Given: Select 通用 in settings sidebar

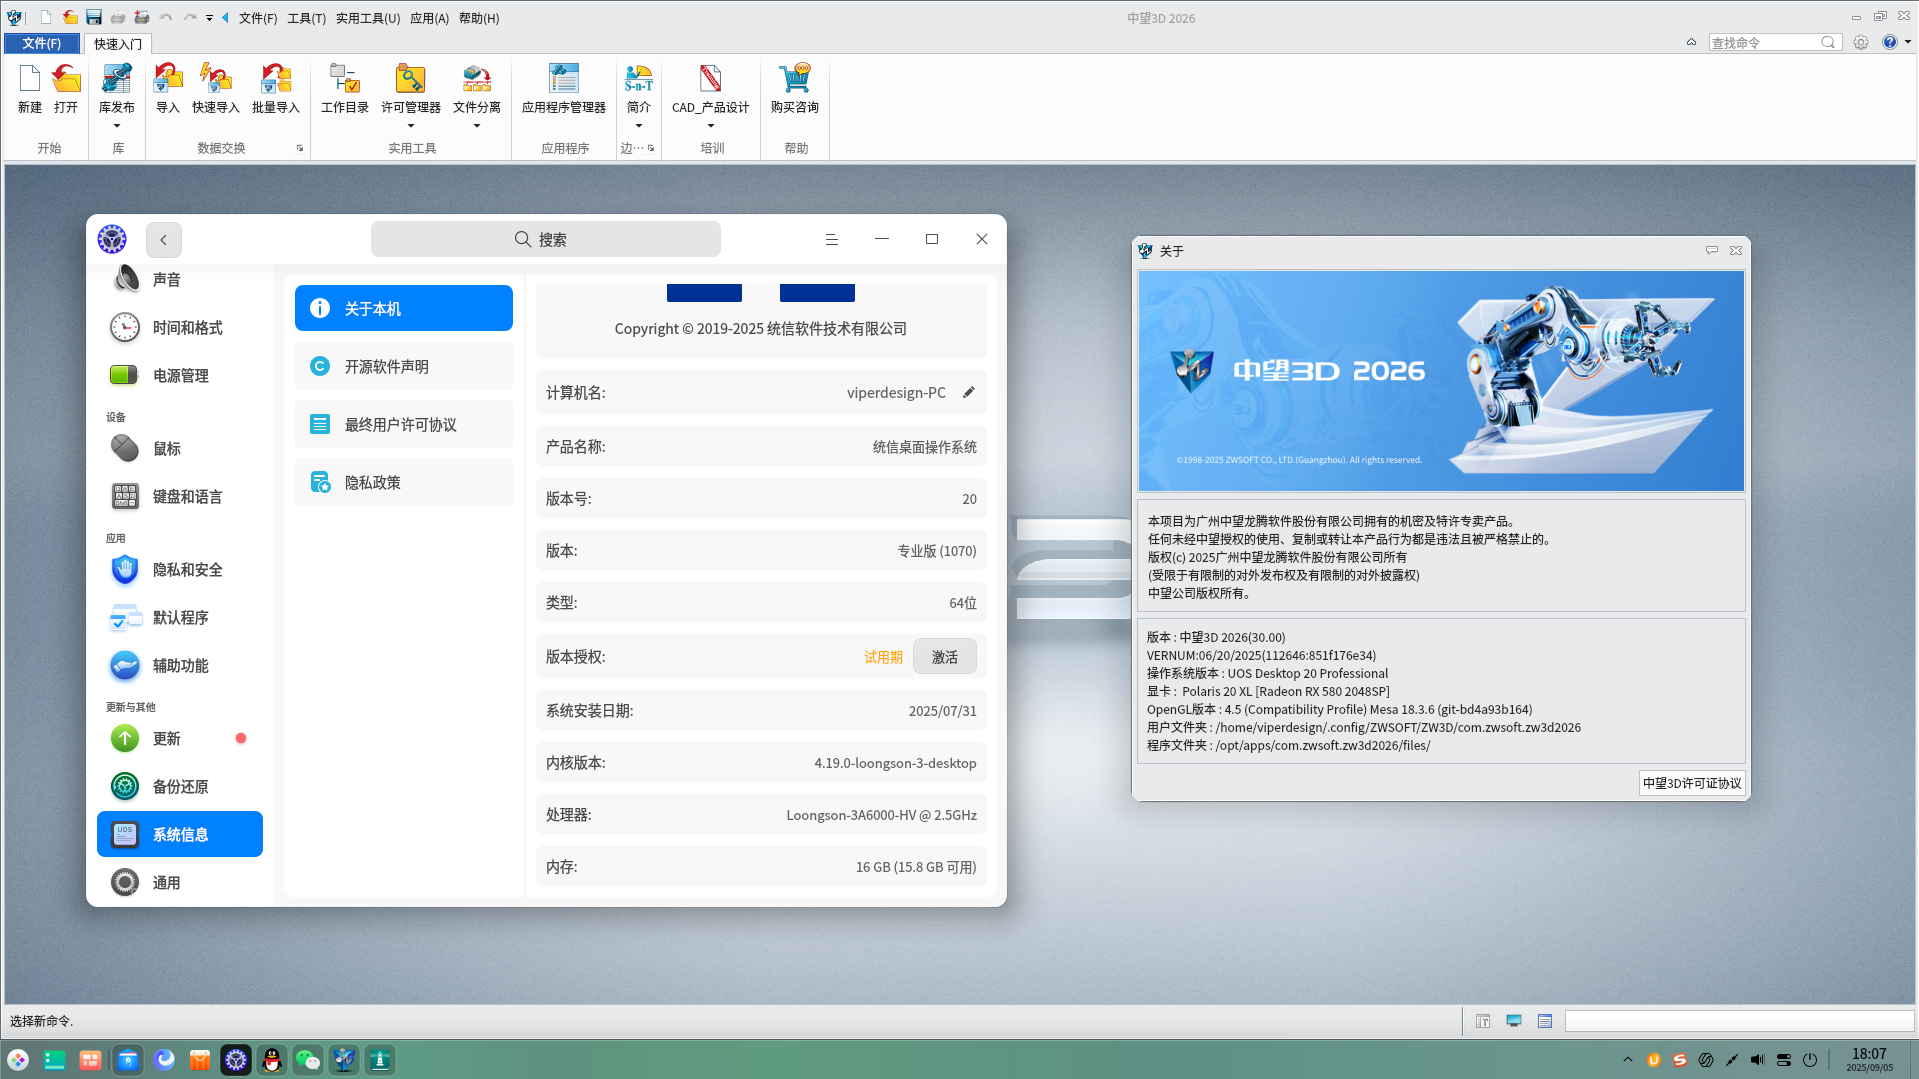Looking at the screenshot, I should [x=180, y=883].
